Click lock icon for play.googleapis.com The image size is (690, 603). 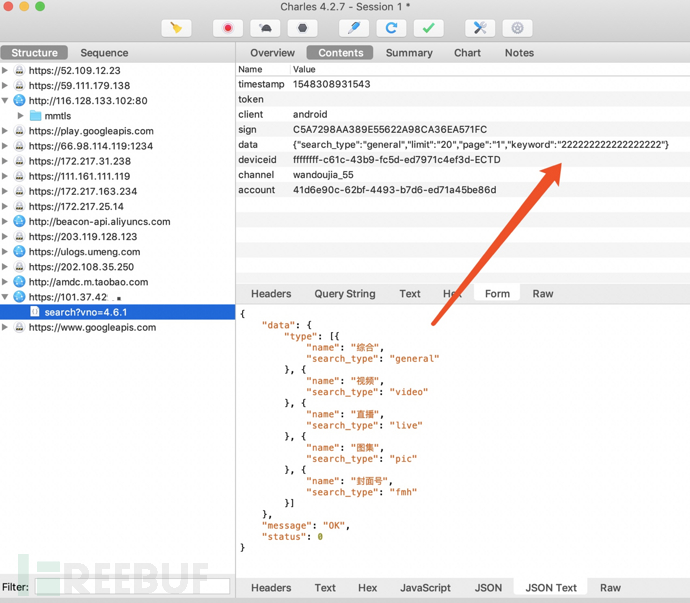tap(19, 131)
